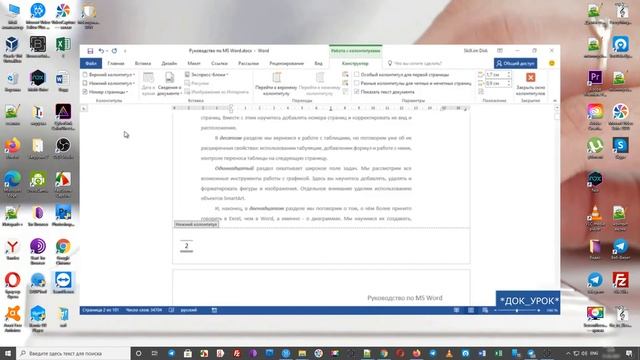The image size is (640, 360).
Task: Toggle Different Odd and Even Pages checkbox
Action: coord(357,83)
